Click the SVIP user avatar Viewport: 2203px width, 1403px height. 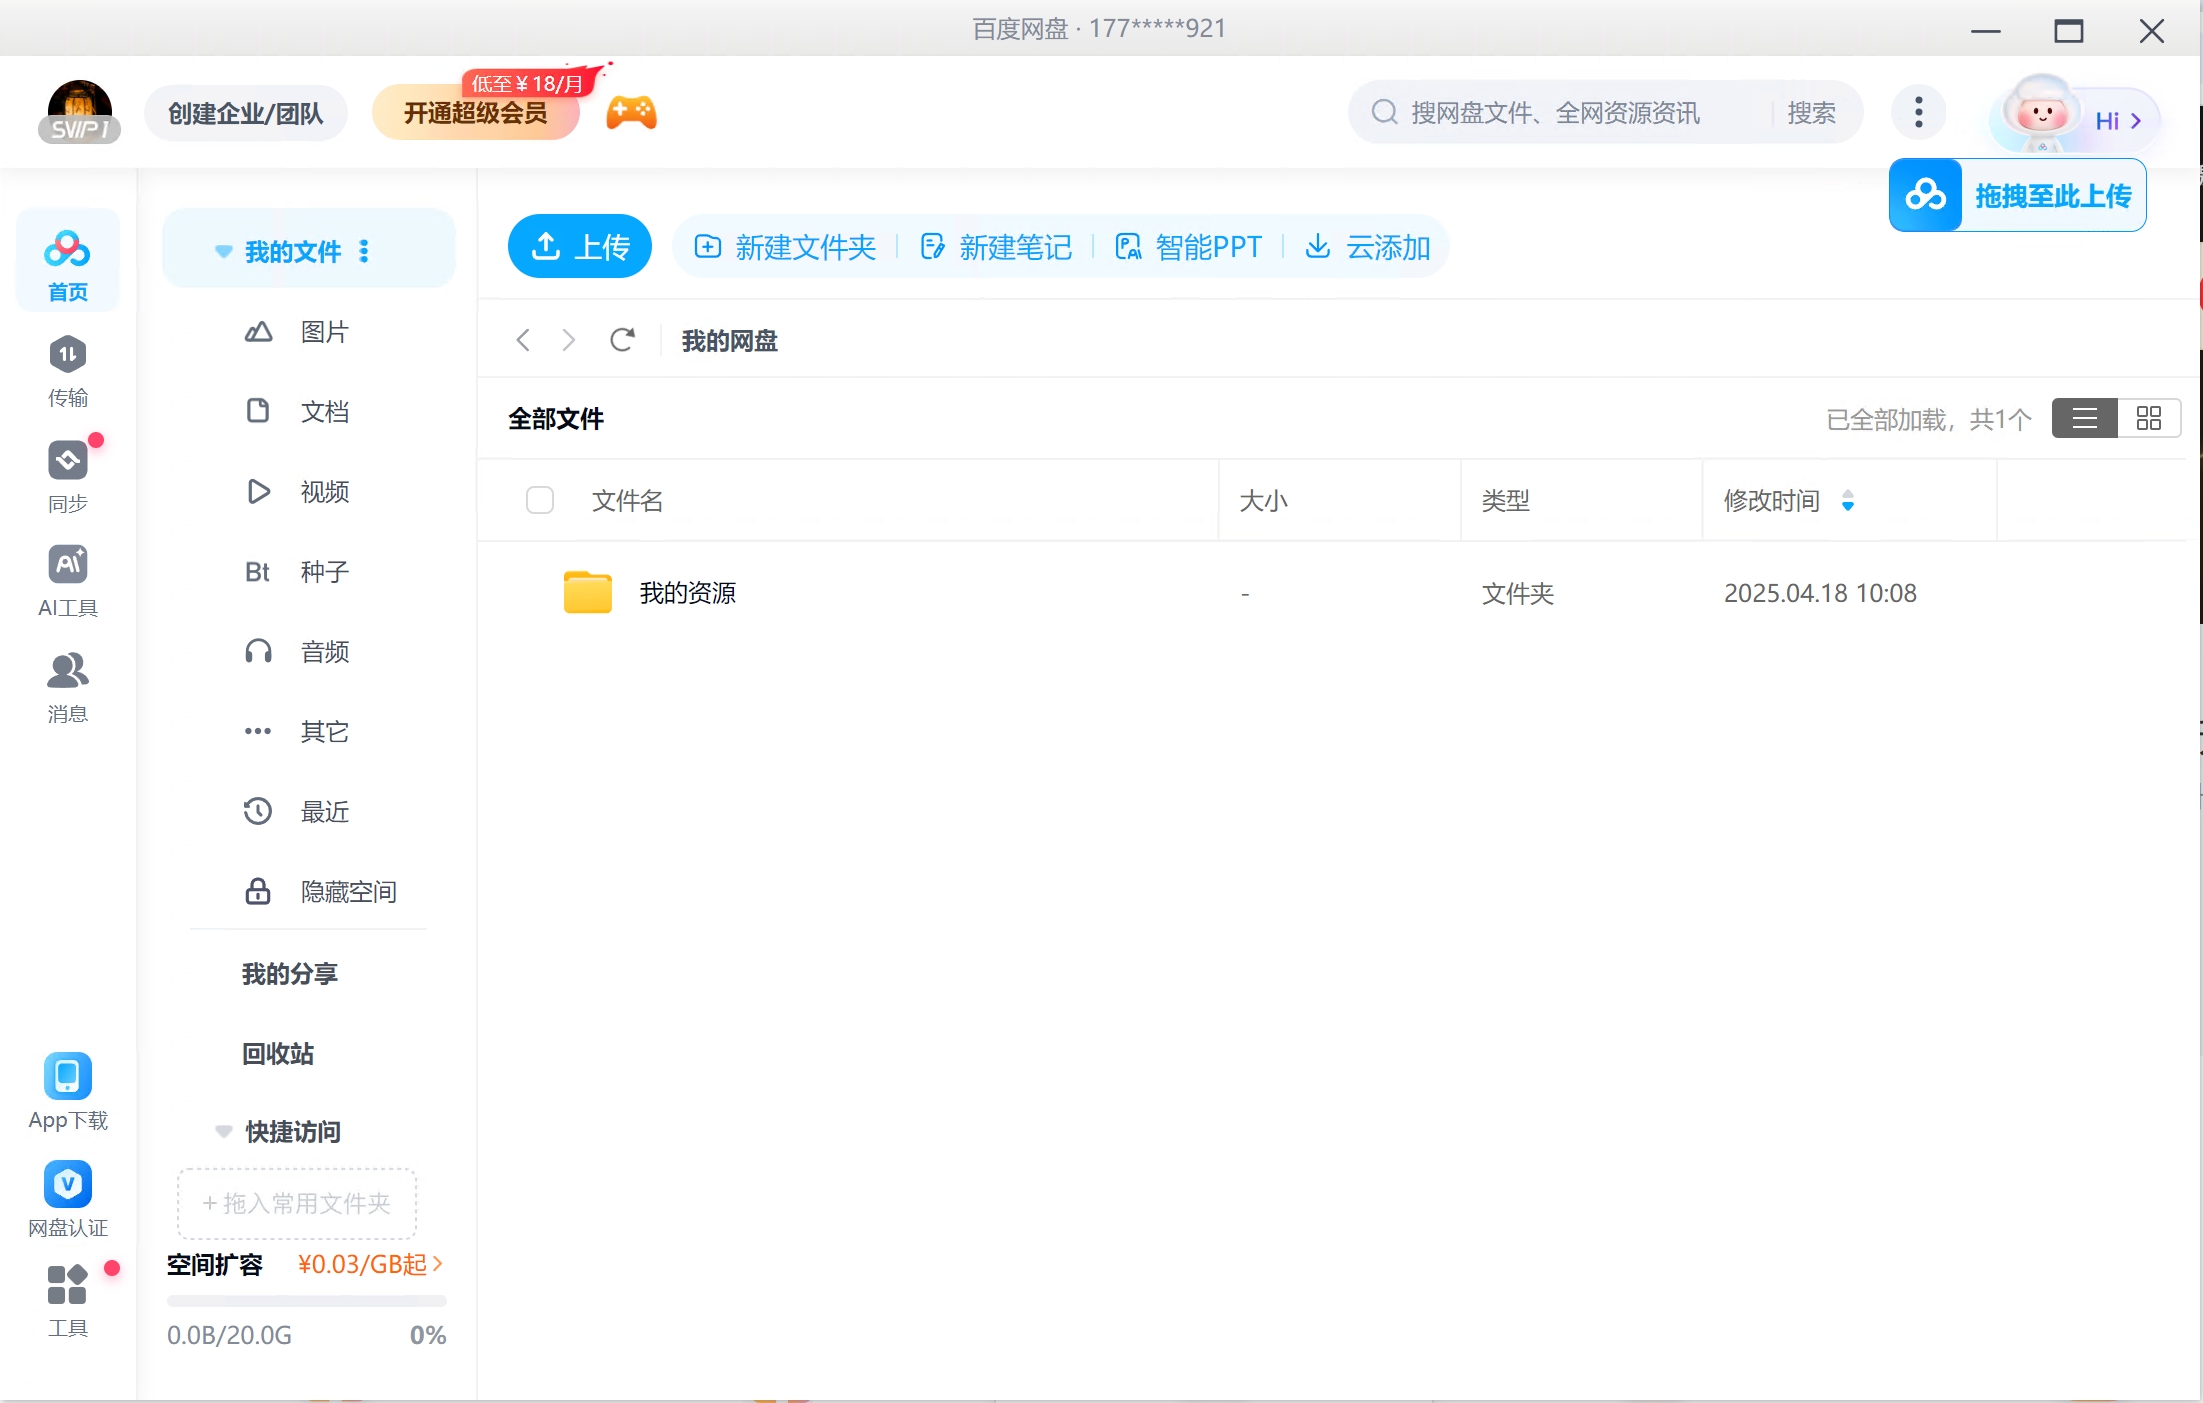(x=79, y=112)
